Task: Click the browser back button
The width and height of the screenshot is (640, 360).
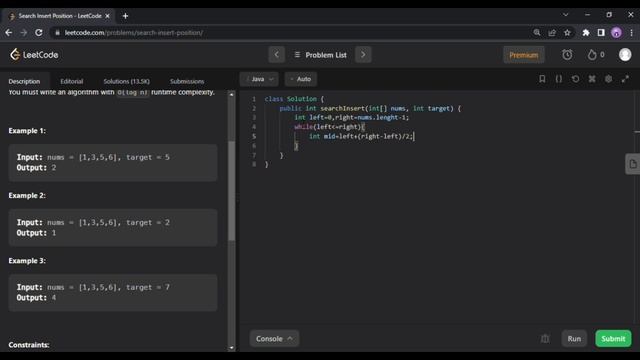Action: [9, 33]
